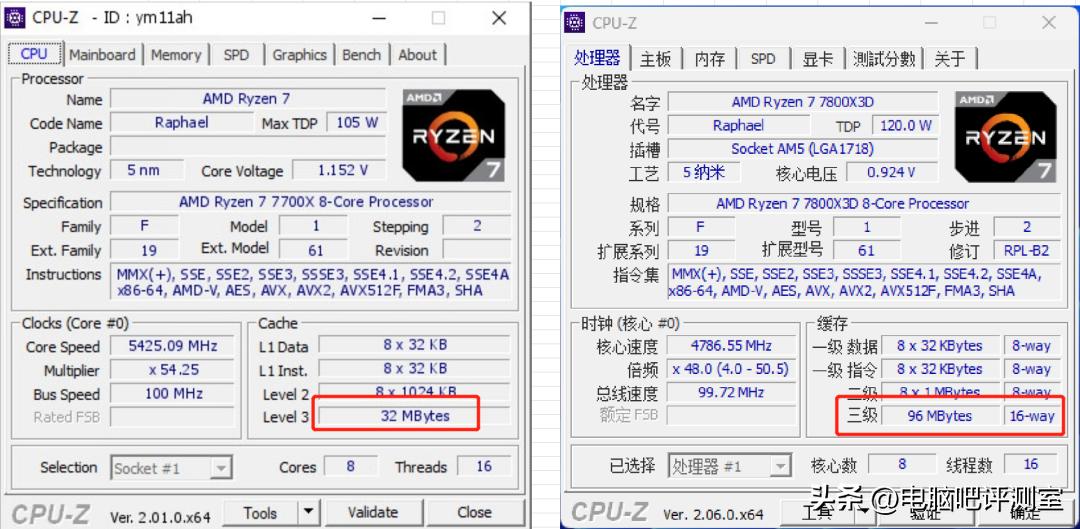This screenshot has width=1080, height=529.
Task: Click the Tools button
Action: click(x=260, y=512)
